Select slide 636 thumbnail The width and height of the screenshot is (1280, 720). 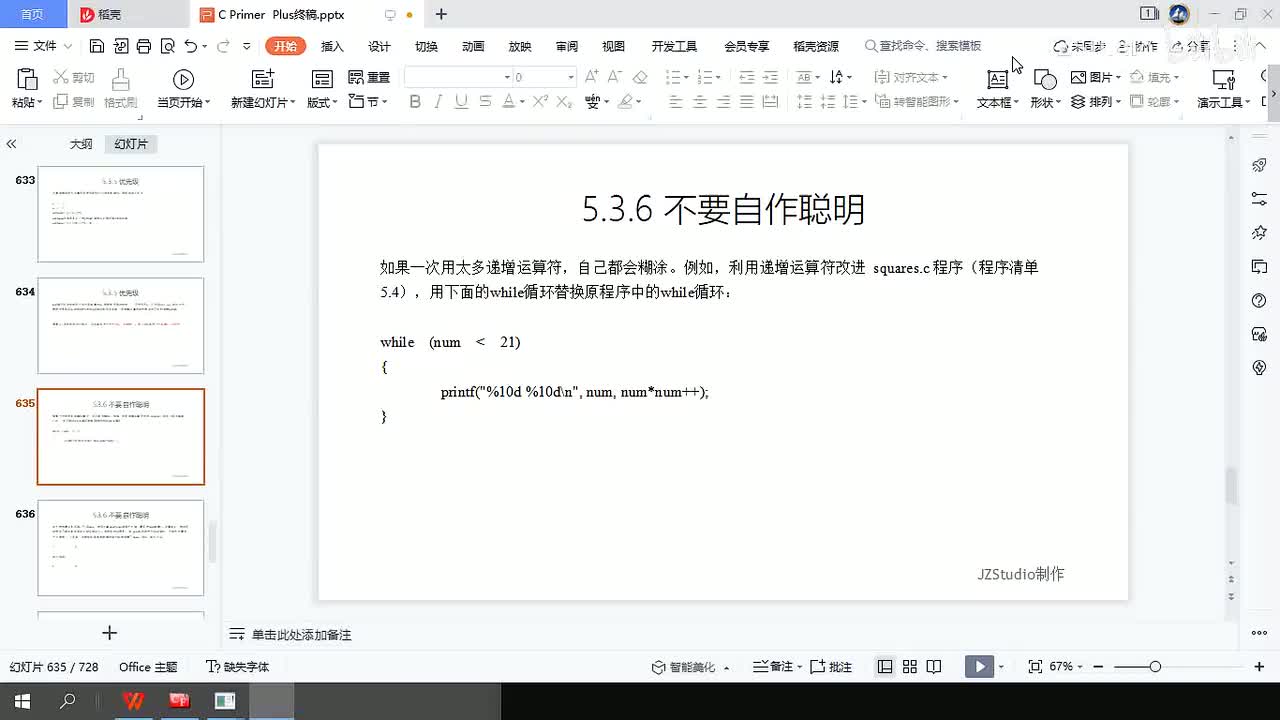pos(121,548)
